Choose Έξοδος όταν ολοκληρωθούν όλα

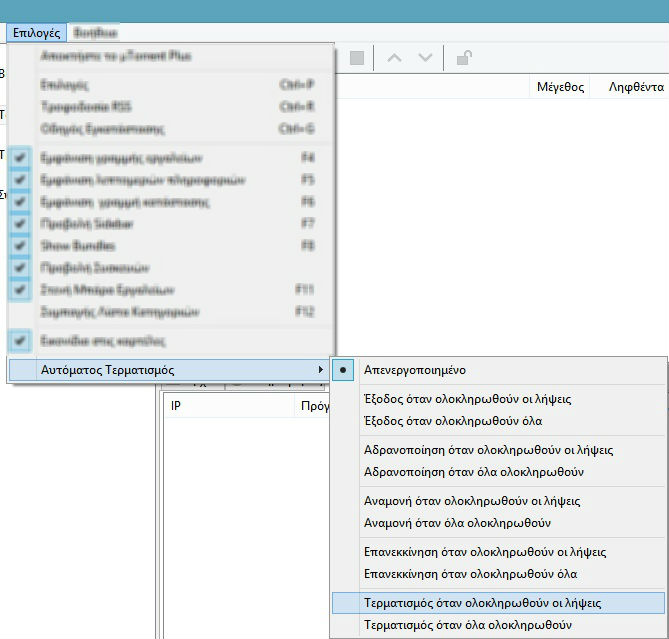point(499,421)
